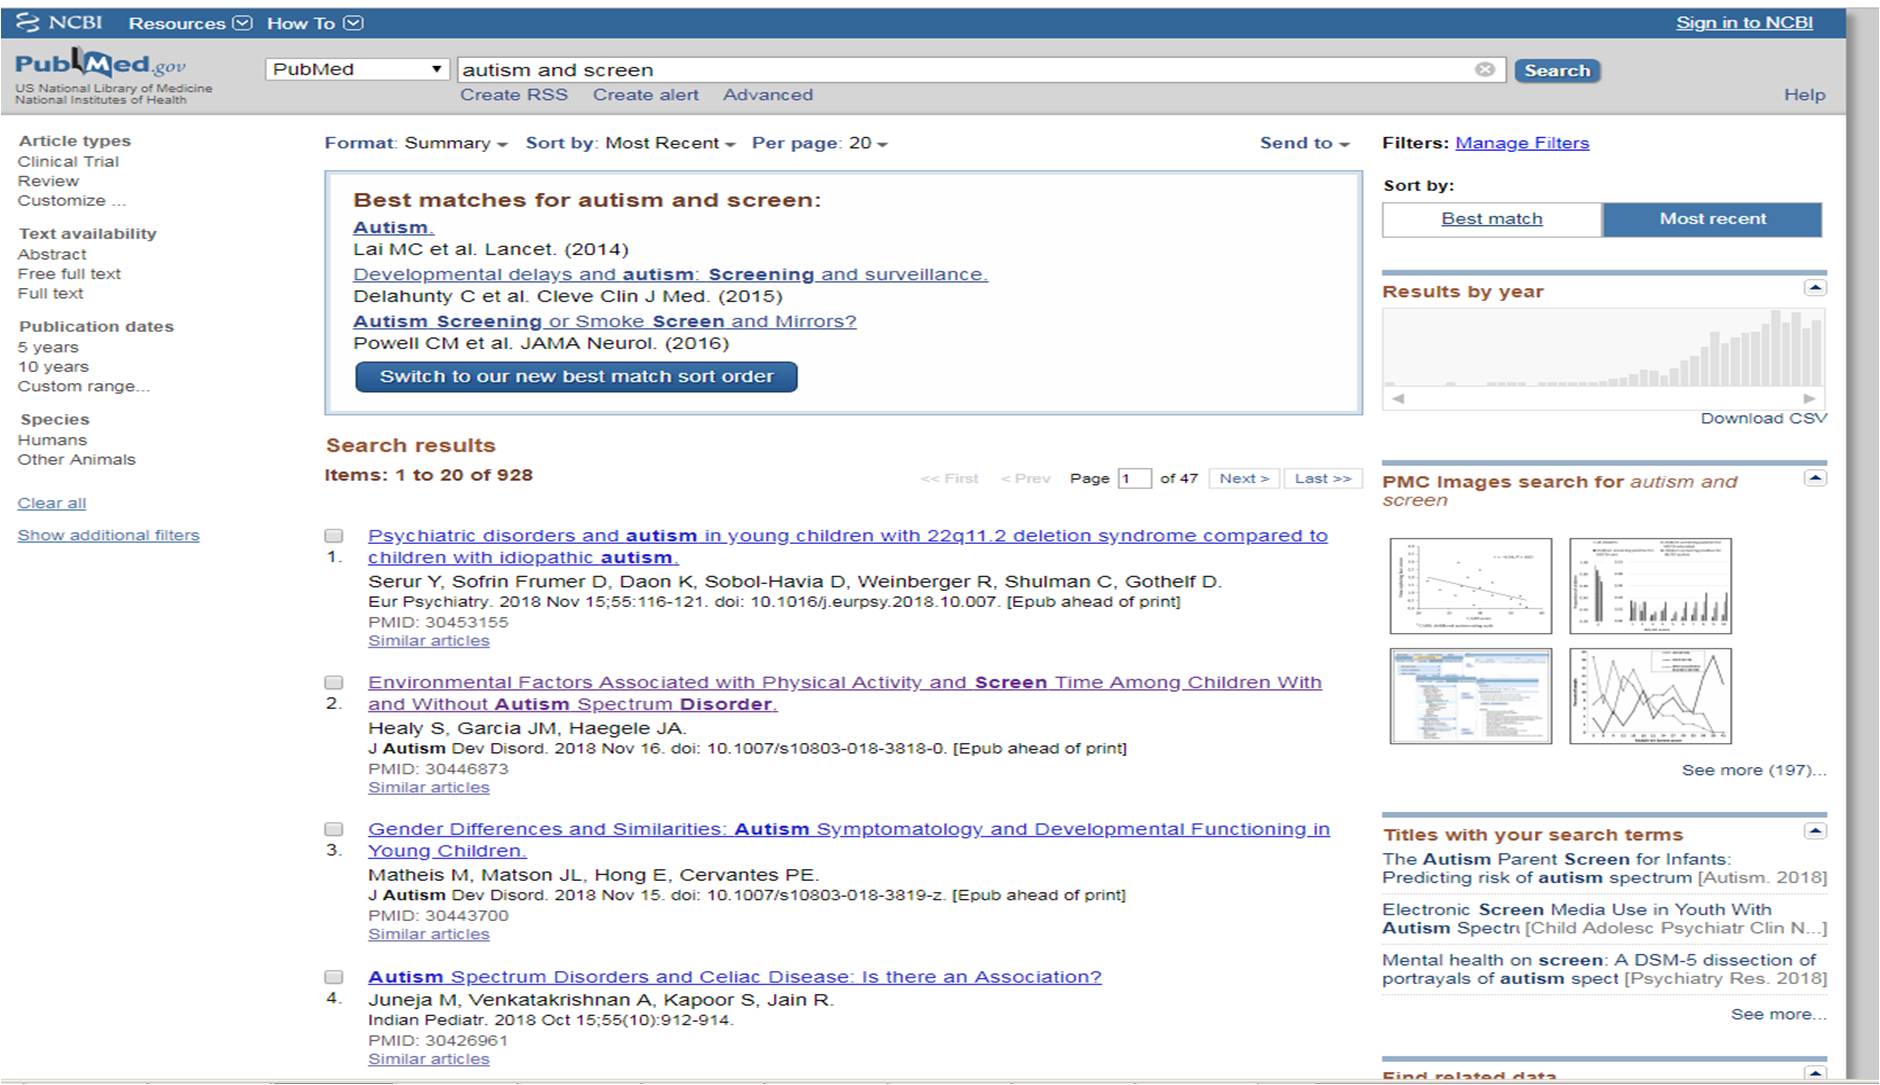Click the page number input box
The height and width of the screenshot is (1085, 1880).
pos(1134,479)
